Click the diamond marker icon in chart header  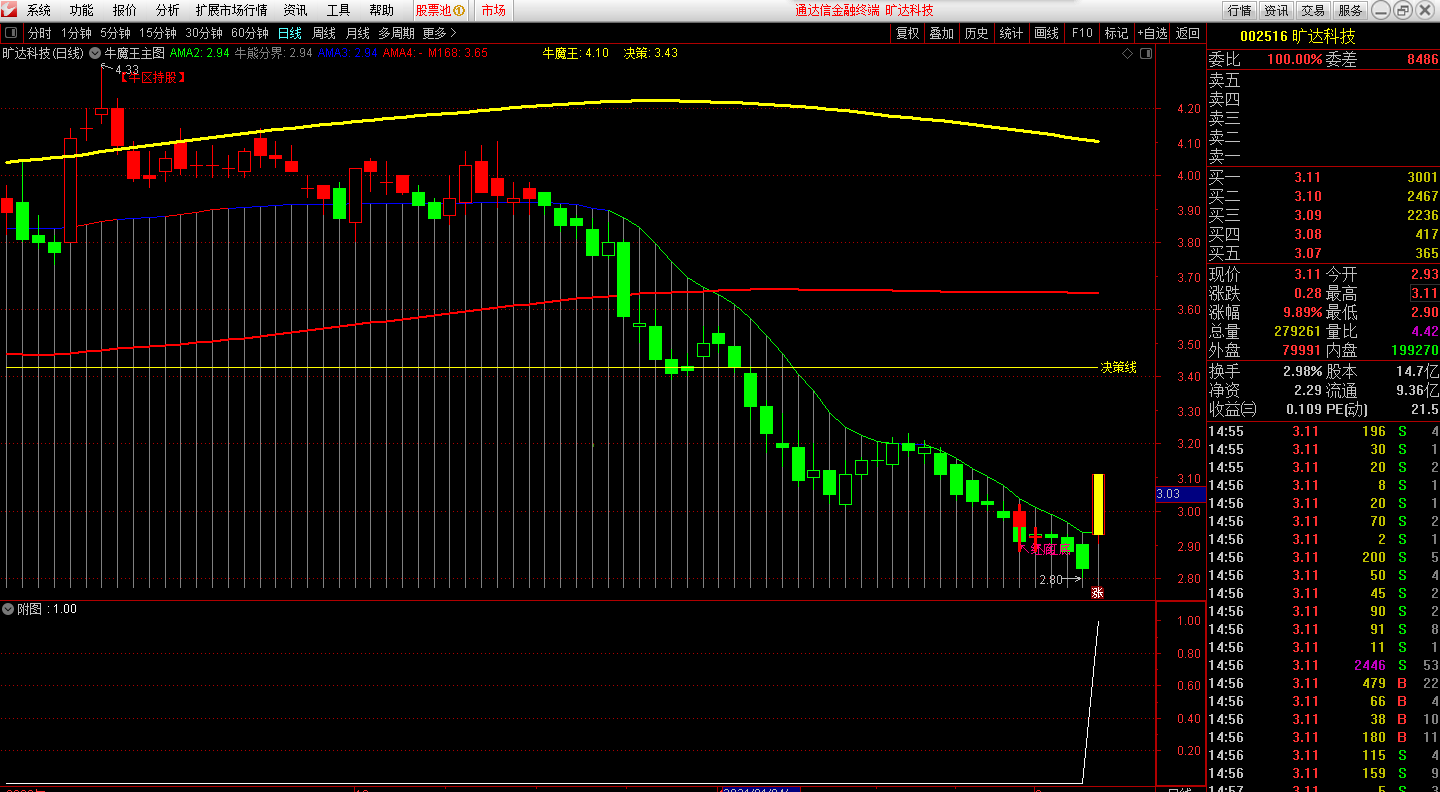1128,53
